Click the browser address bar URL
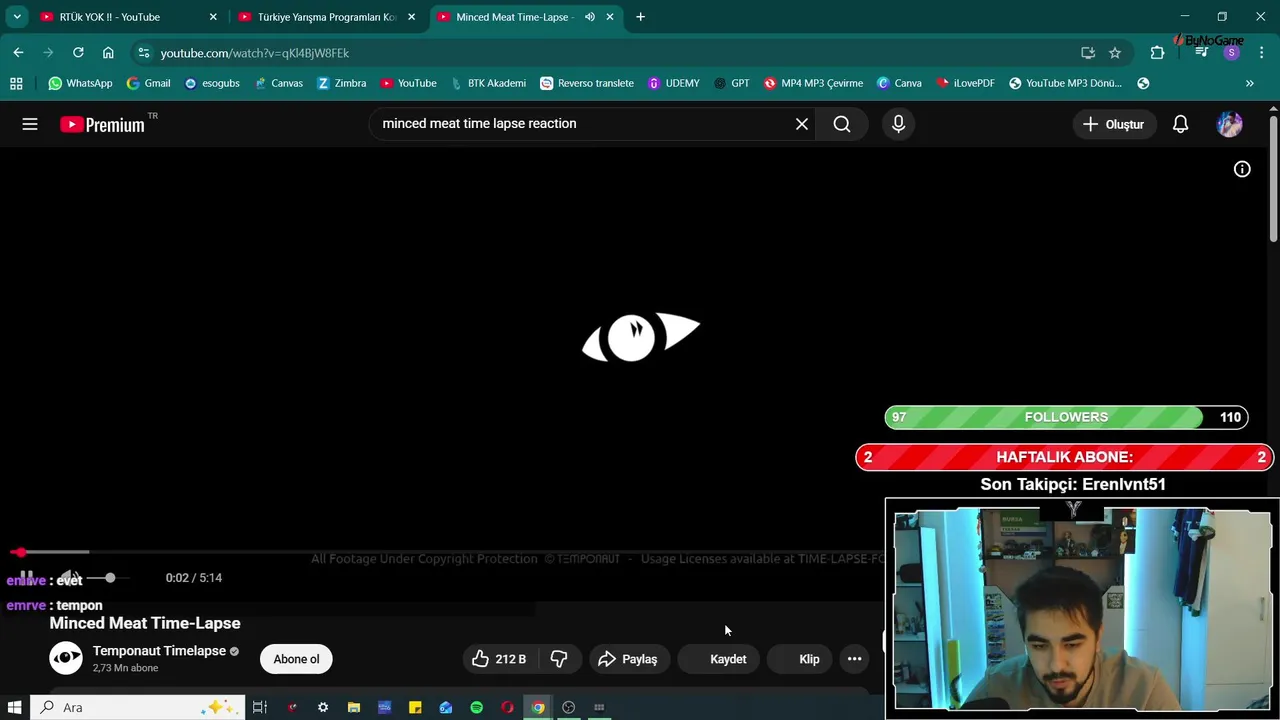This screenshot has width=1280, height=720. click(255, 53)
